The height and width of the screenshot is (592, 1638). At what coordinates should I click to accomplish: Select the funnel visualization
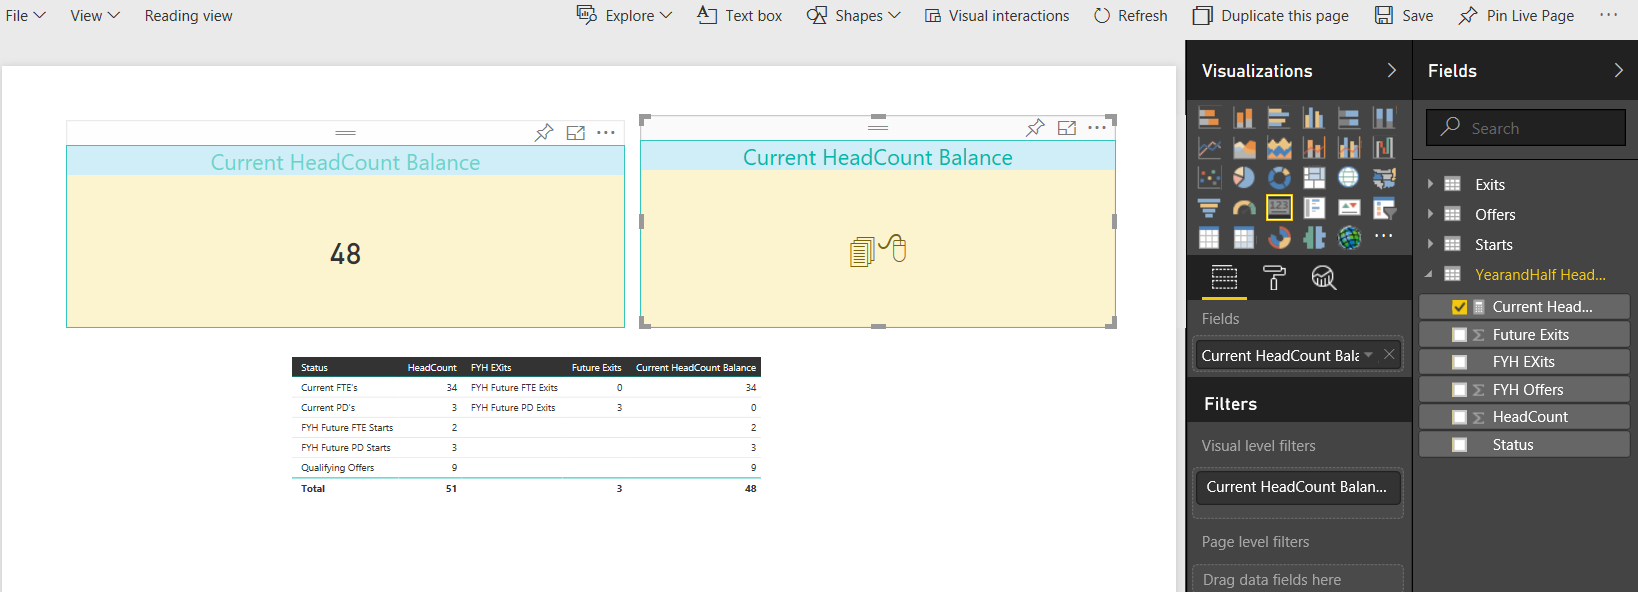pos(1209,208)
